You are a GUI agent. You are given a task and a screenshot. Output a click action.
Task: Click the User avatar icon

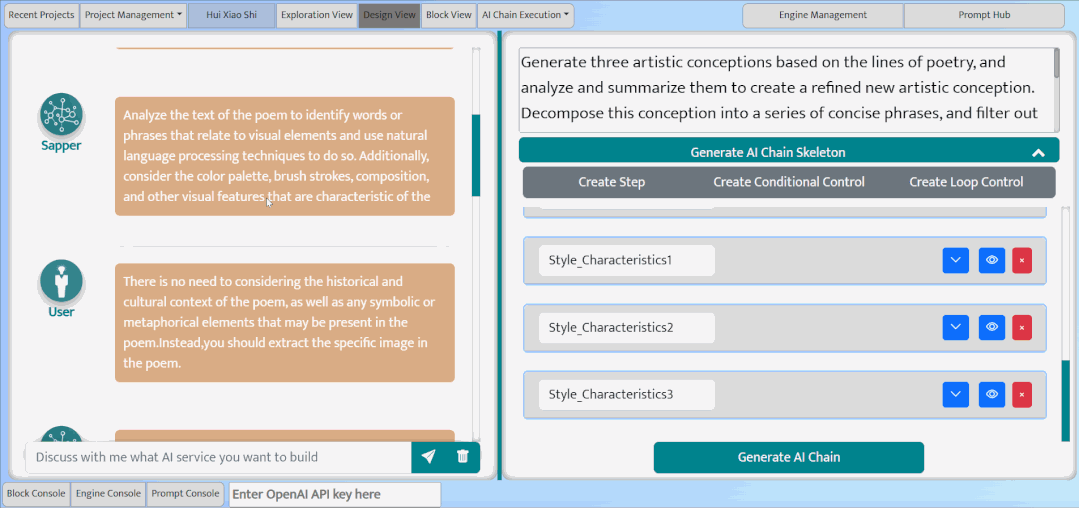coord(61,281)
